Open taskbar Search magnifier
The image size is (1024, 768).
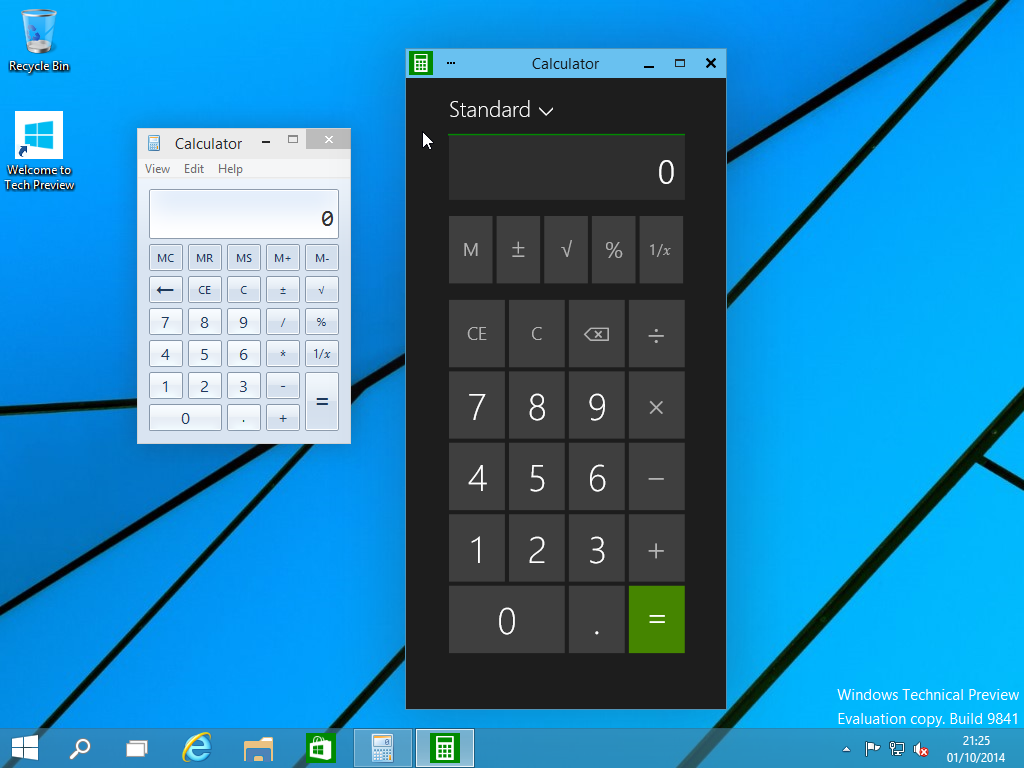point(80,748)
